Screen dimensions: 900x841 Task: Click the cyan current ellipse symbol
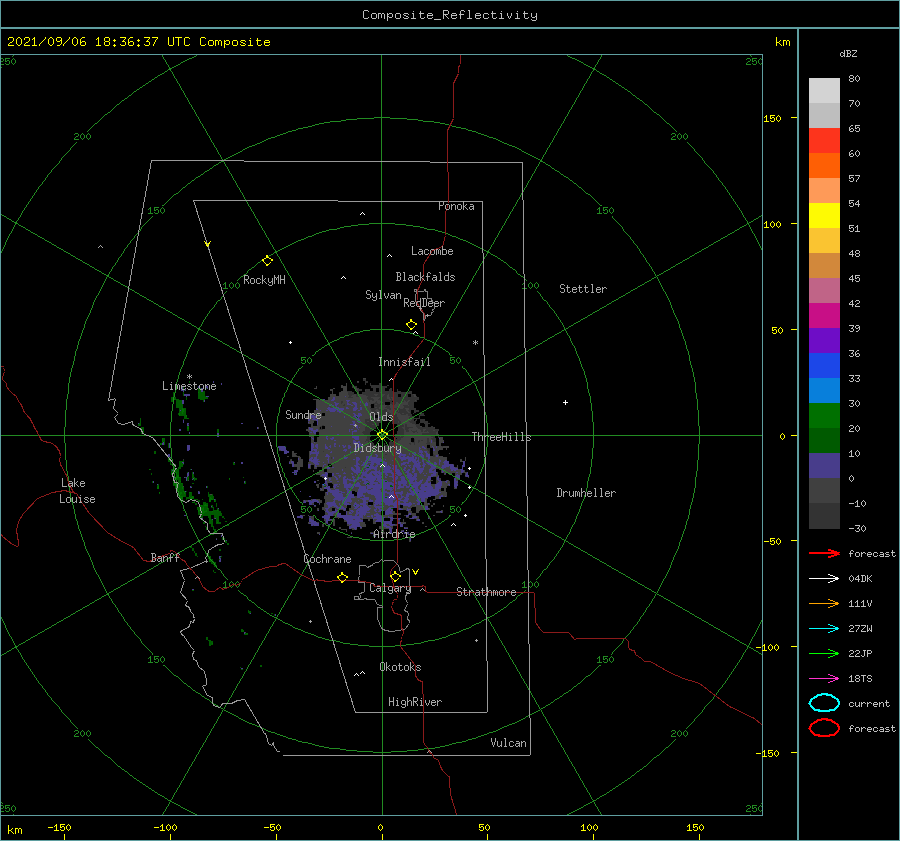tap(824, 703)
